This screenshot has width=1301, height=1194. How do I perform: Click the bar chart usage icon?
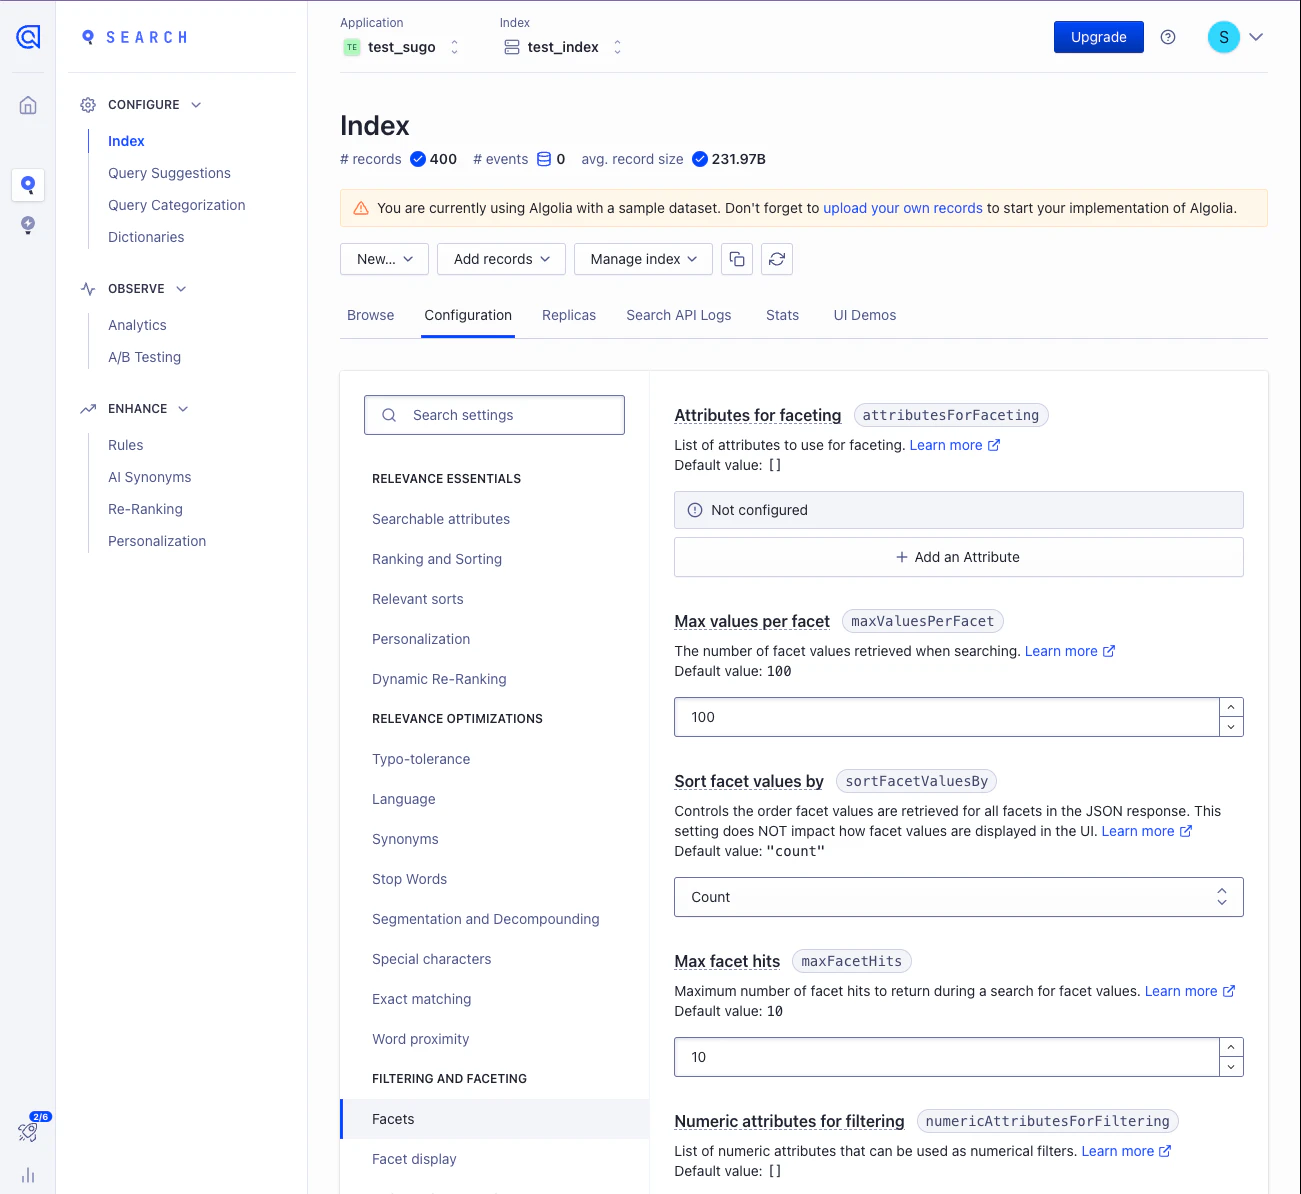(28, 1175)
